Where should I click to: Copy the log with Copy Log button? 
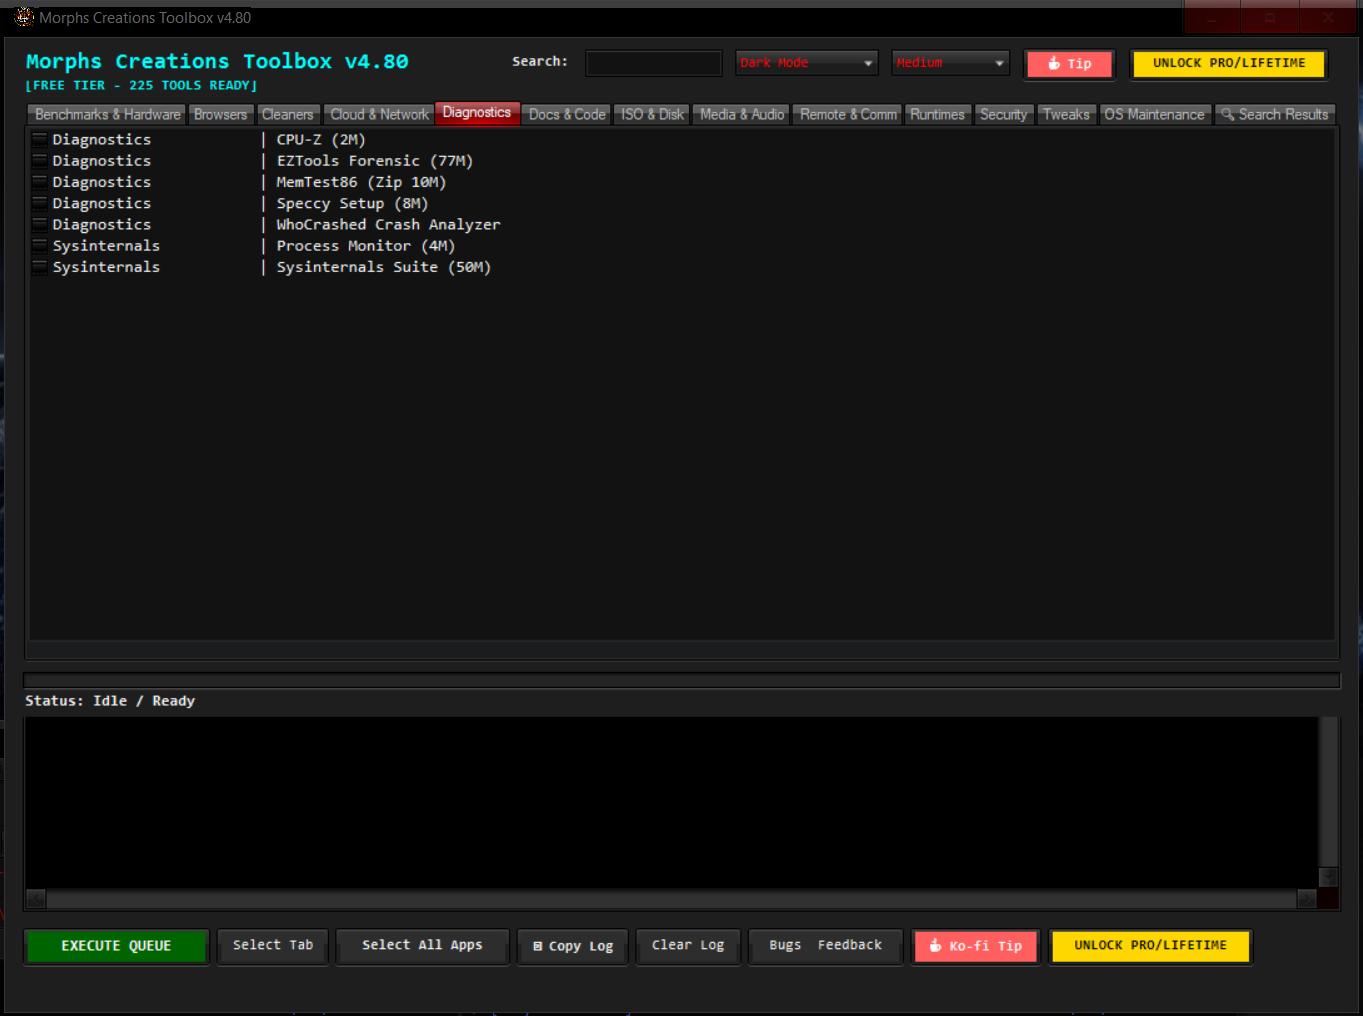(573, 946)
